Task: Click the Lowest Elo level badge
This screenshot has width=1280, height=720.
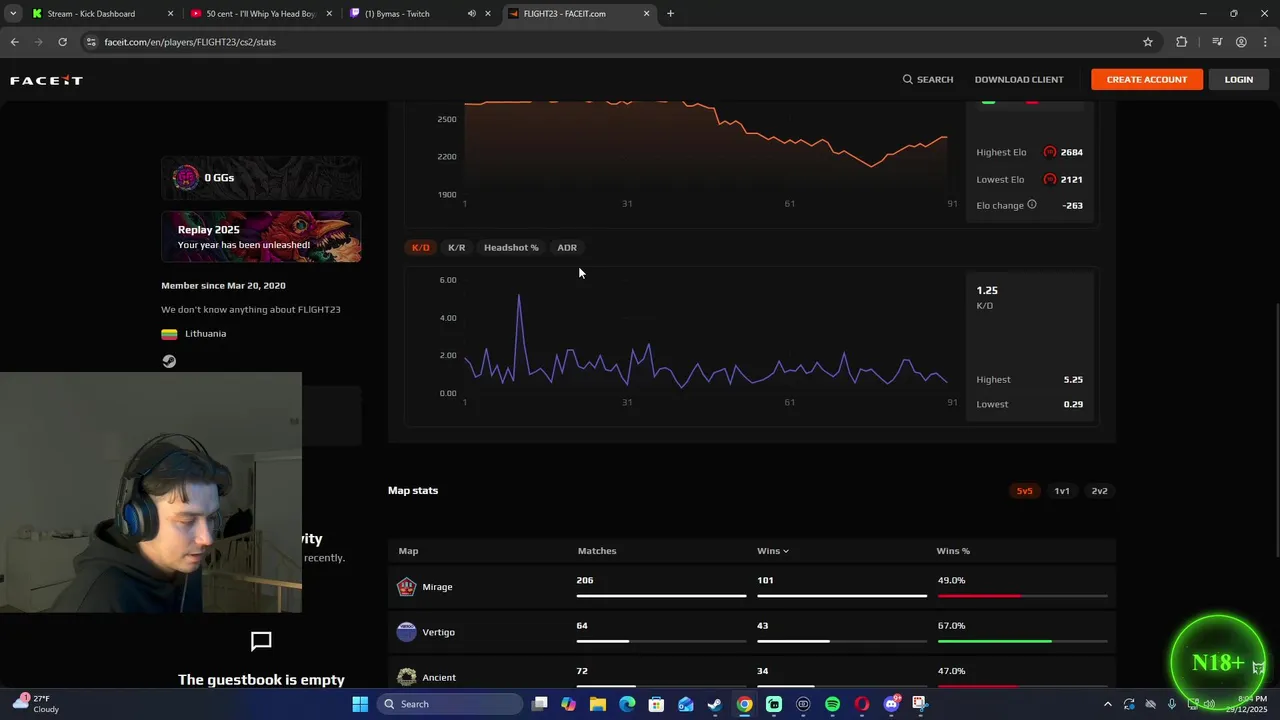Action: (1050, 179)
